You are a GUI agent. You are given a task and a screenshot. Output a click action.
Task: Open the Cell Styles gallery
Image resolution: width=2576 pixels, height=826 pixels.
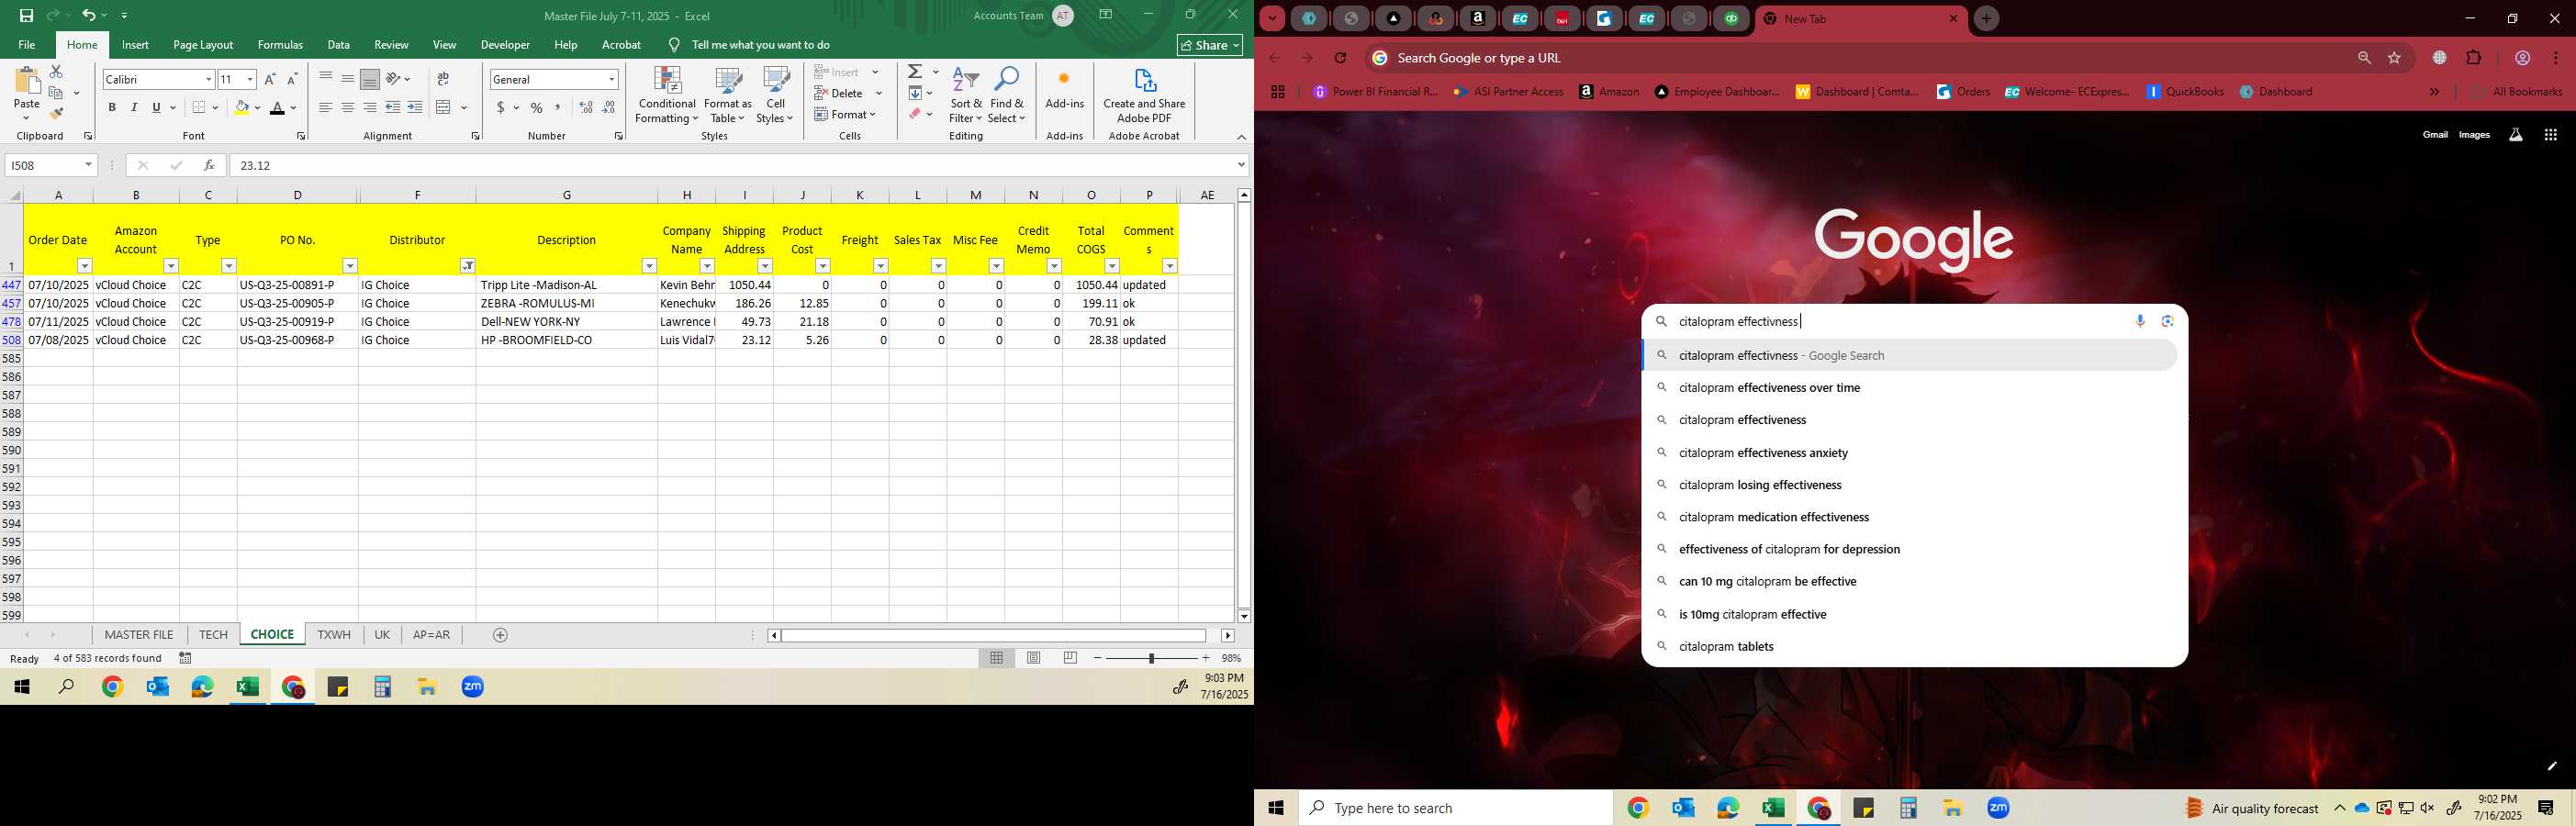[775, 96]
